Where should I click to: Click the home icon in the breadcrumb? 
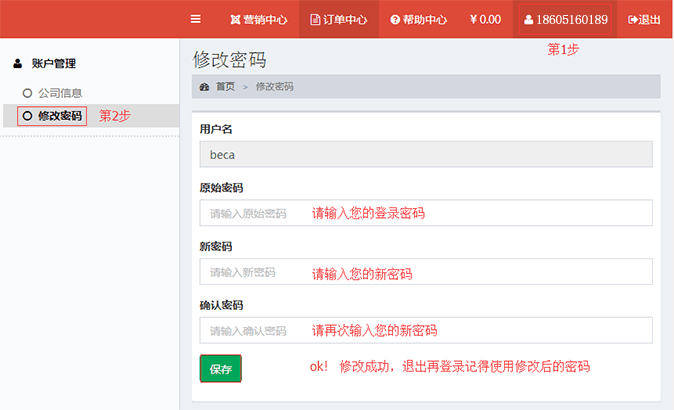(x=205, y=87)
